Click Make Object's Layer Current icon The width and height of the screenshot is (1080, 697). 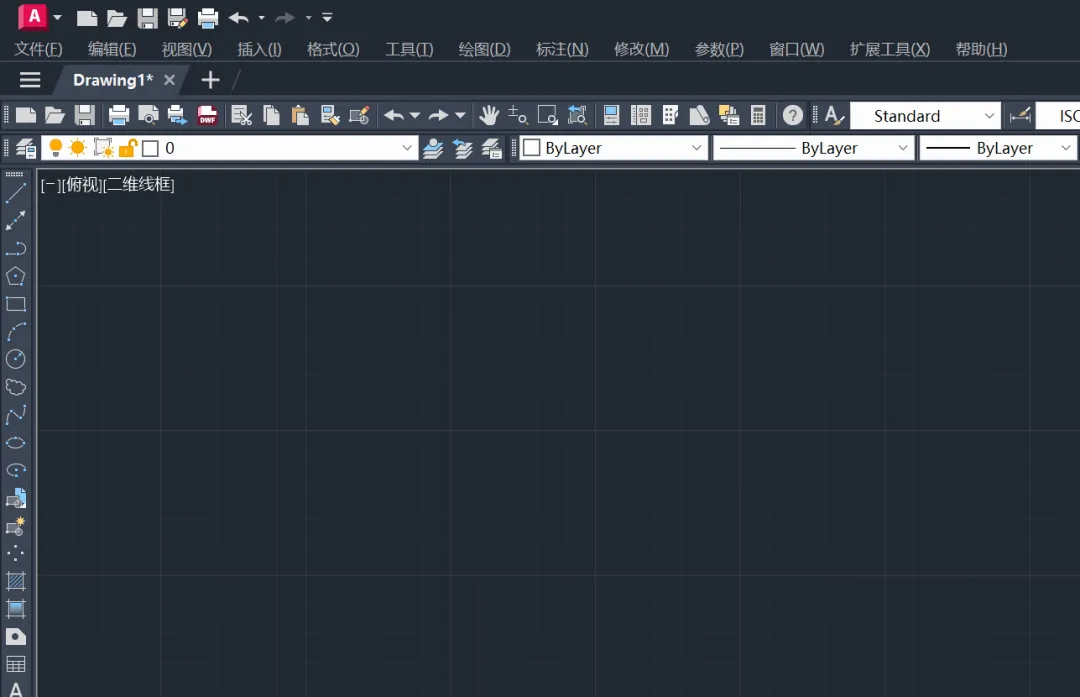tap(433, 148)
